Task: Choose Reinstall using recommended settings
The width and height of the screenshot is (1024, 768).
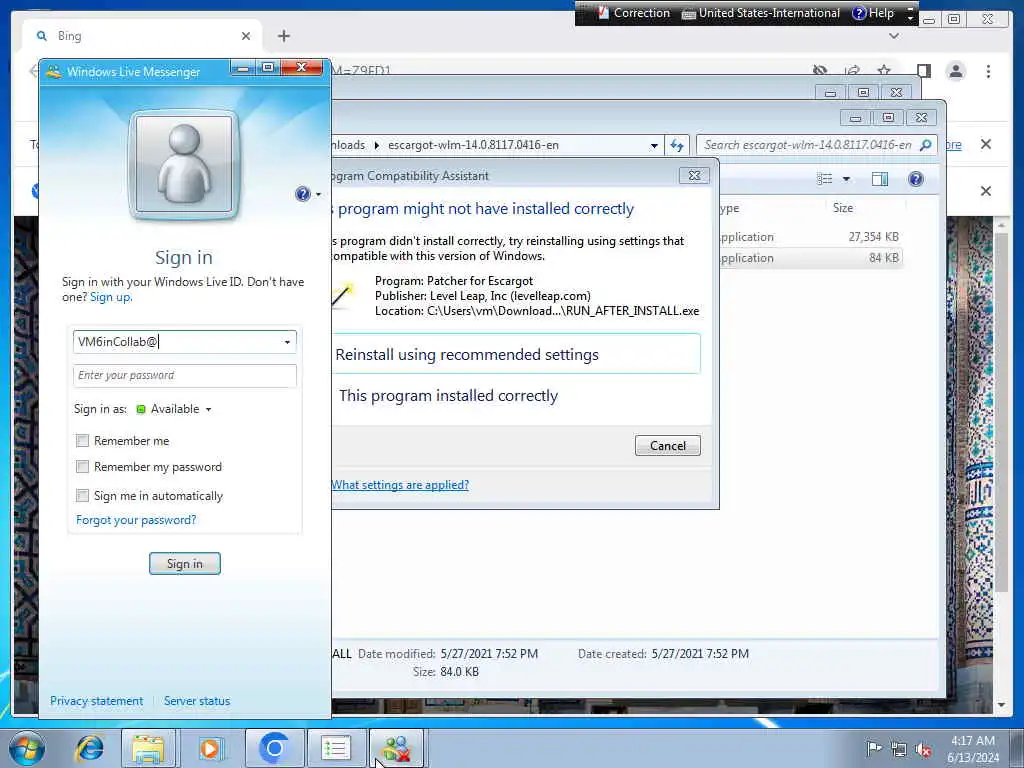Action: click(x=516, y=354)
